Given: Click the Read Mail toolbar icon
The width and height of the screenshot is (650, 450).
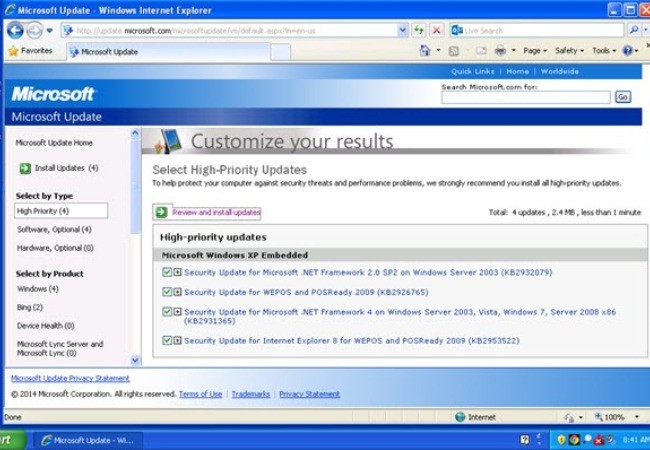Looking at the screenshot, I should pyautogui.click(x=481, y=51).
